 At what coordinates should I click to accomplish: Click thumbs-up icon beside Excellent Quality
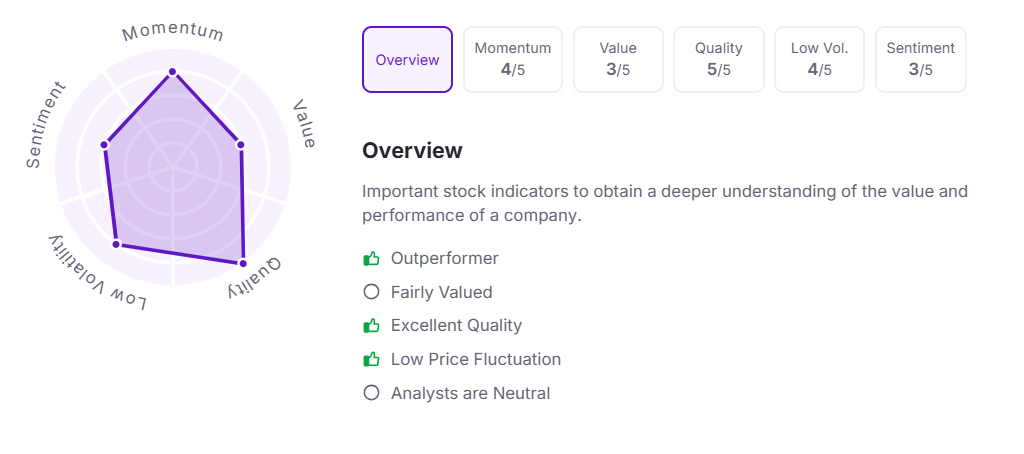(x=371, y=326)
